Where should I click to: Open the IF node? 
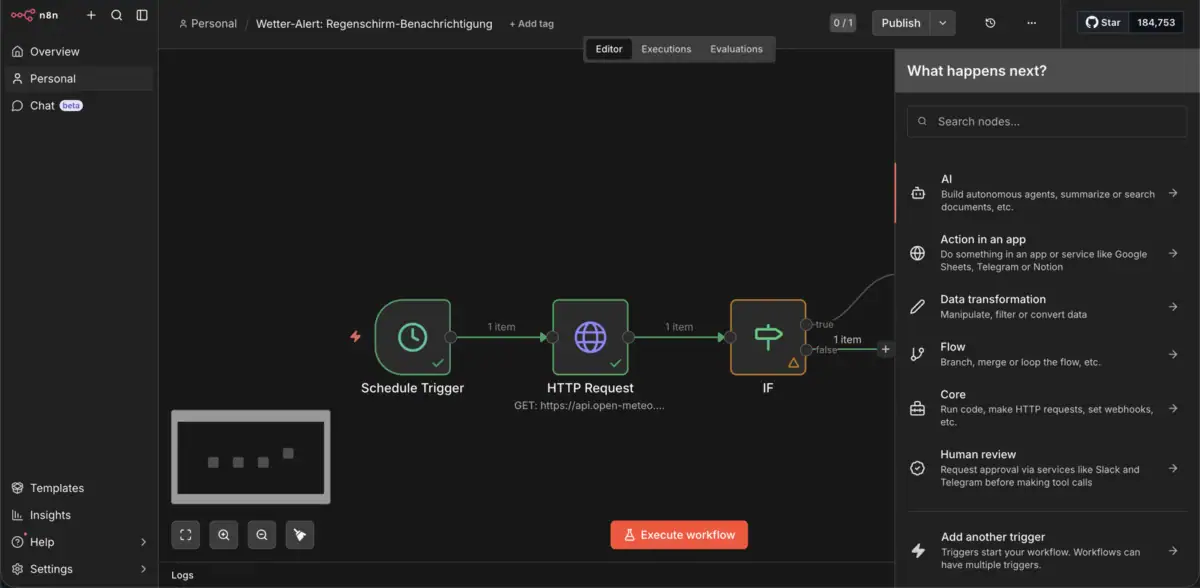(x=767, y=337)
